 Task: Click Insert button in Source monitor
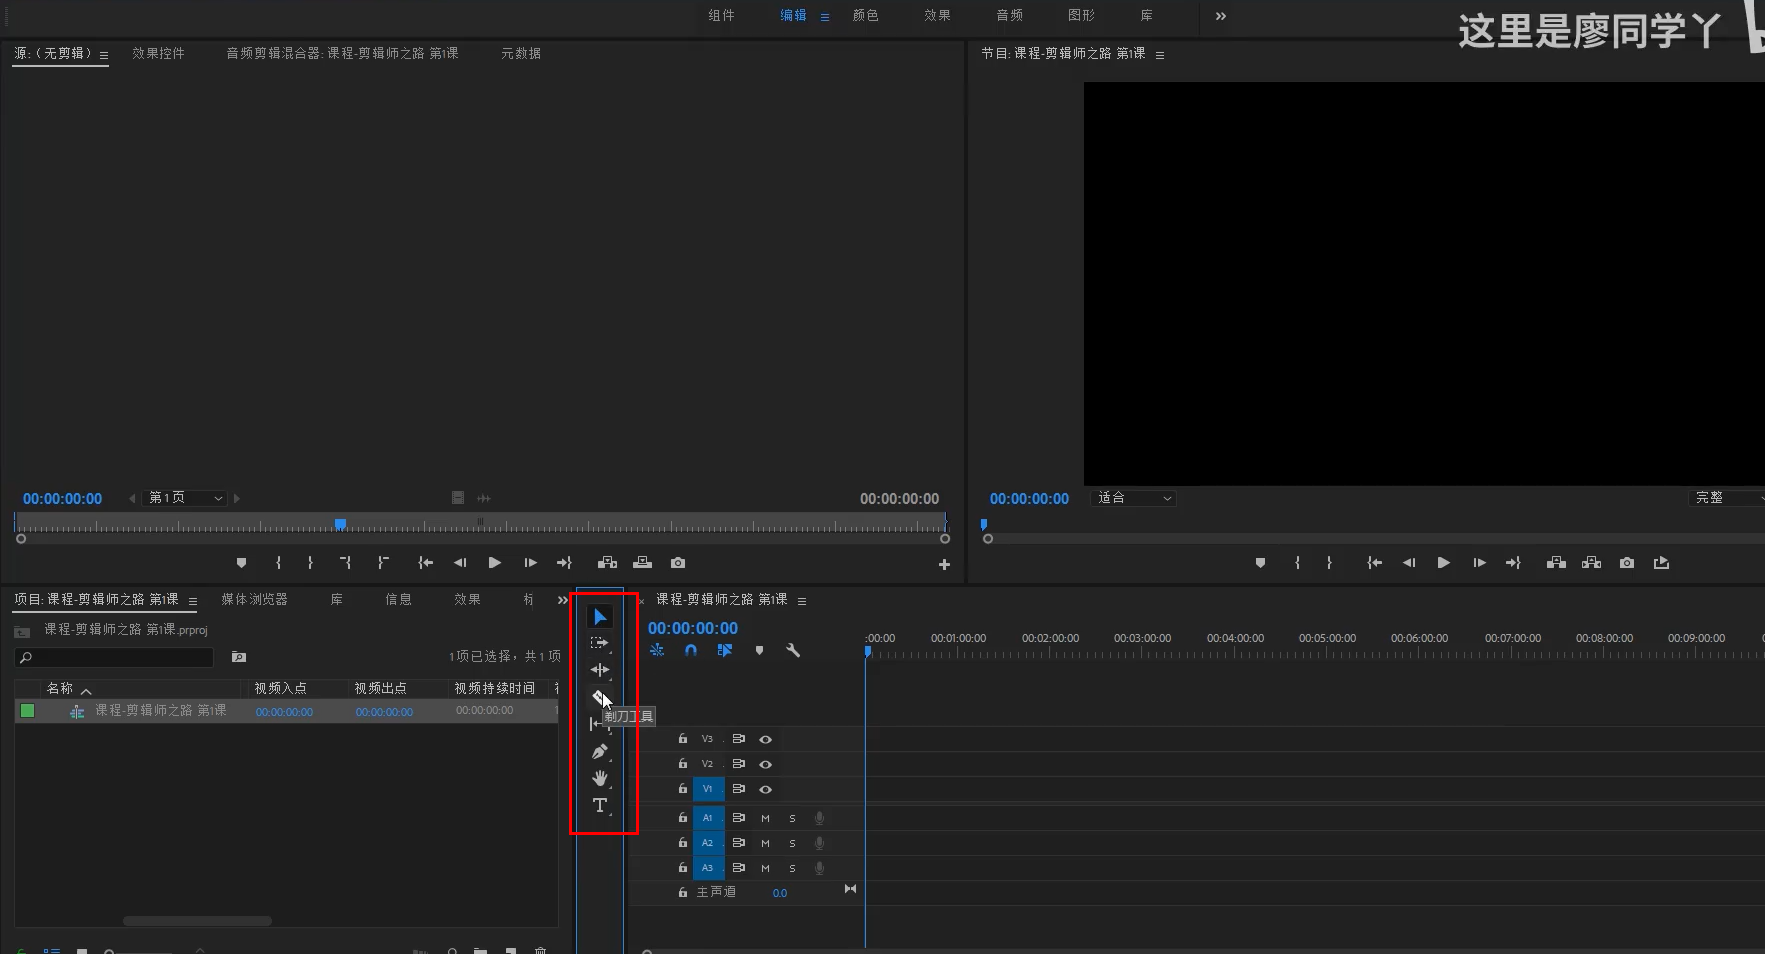pos(607,563)
